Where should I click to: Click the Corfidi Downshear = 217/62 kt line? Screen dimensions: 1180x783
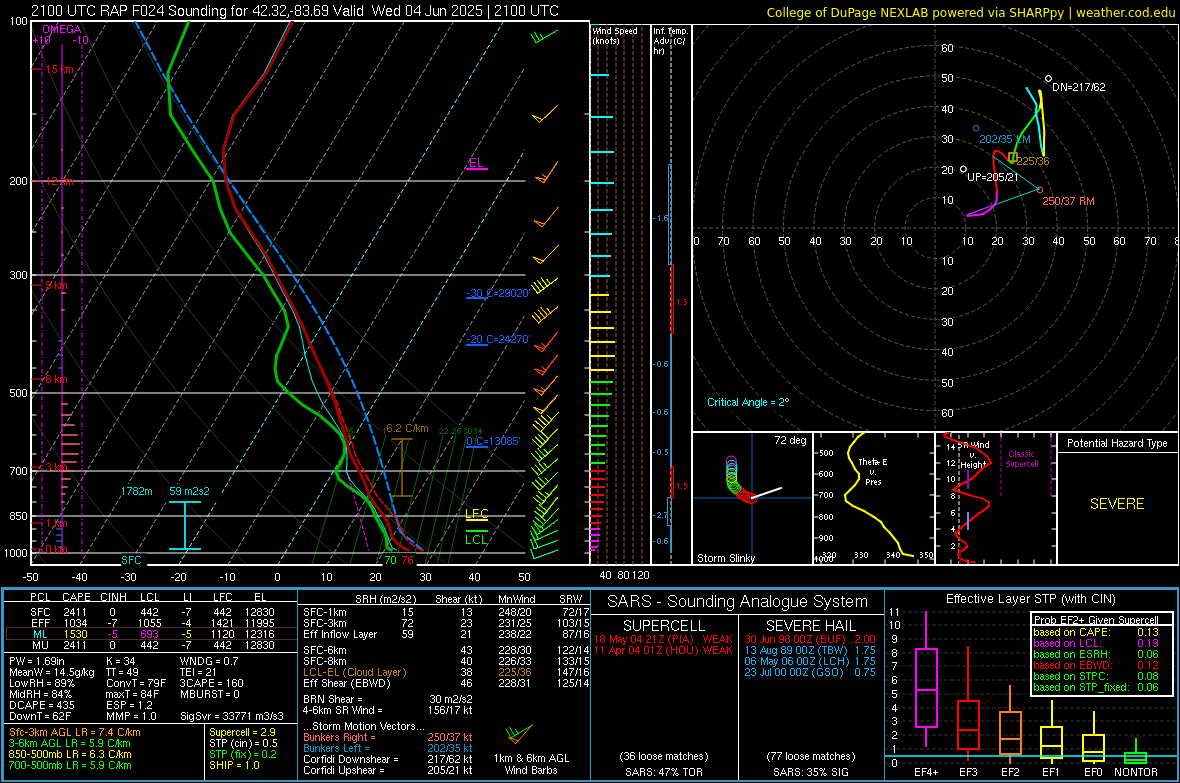[x=388, y=759]
